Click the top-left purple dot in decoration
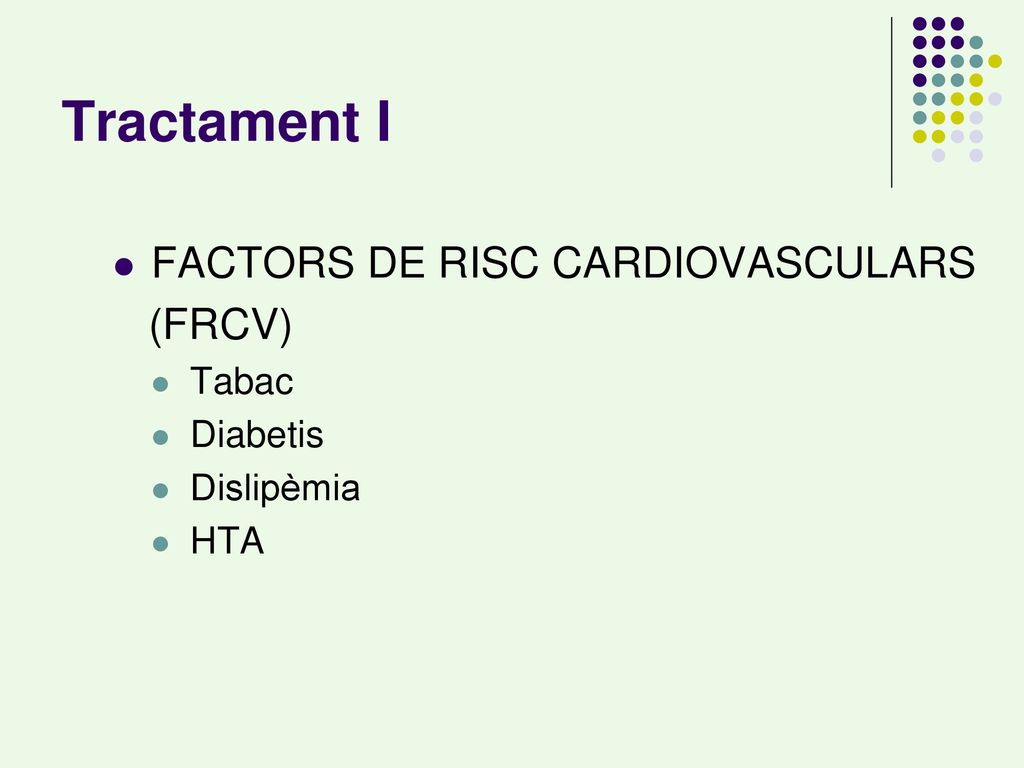 tap(920, 24)
